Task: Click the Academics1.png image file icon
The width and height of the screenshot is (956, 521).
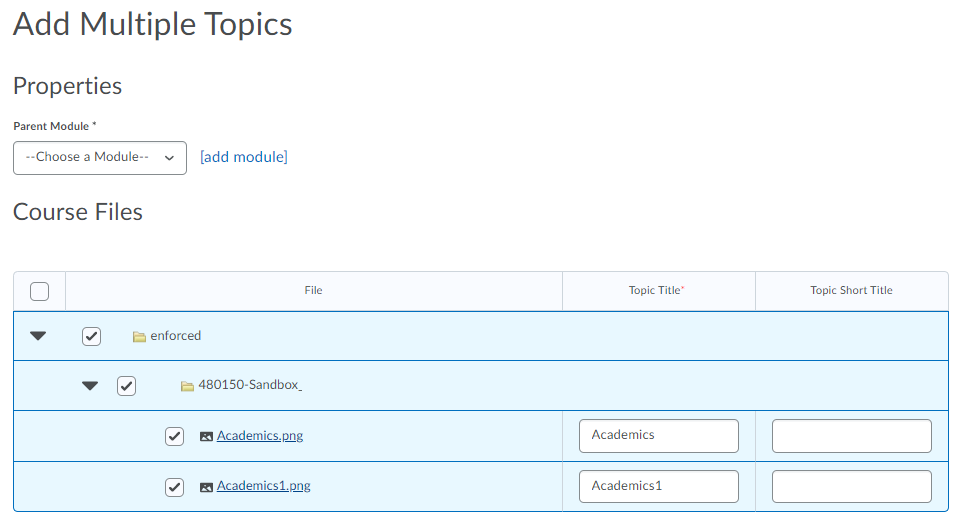Action: pos(206,487)
